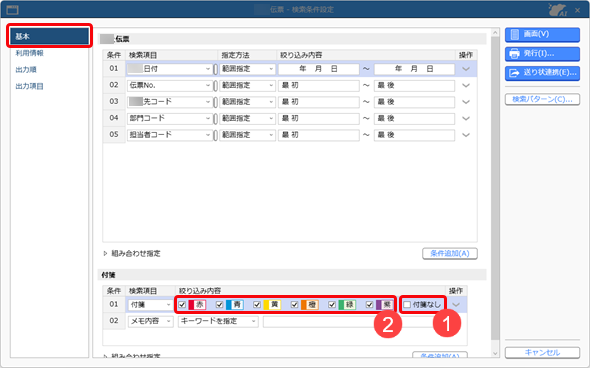The height and width of the screenshot is (368, 590).
Task: Open 範囲指定 method dropdown for row 05
Action: pos(247,135)
